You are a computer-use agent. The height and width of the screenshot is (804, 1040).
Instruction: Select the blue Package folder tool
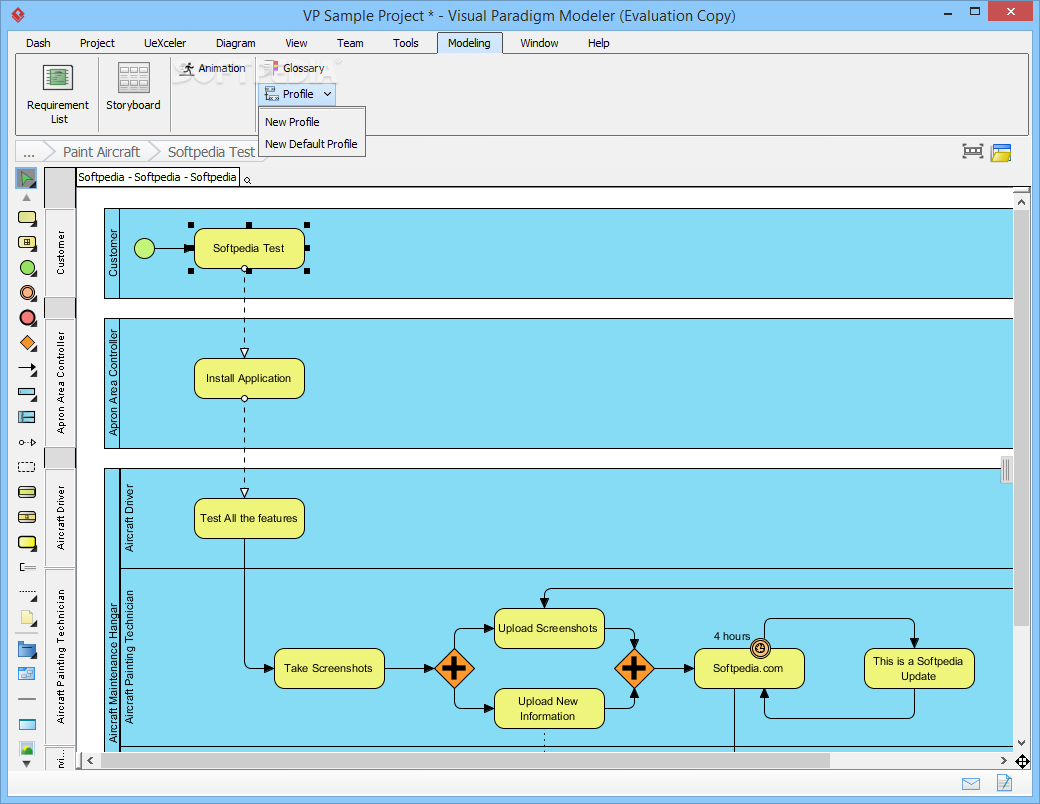click(x=27, y=649)
